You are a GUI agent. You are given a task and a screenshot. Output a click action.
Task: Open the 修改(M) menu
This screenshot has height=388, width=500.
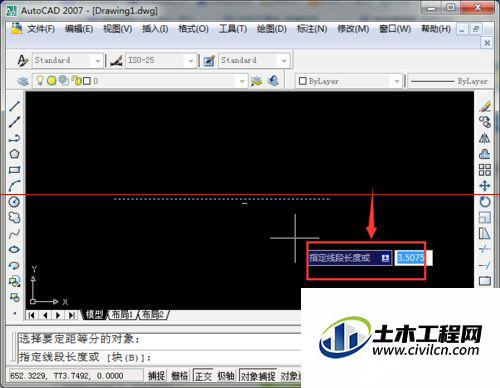[x=353, y=29]
